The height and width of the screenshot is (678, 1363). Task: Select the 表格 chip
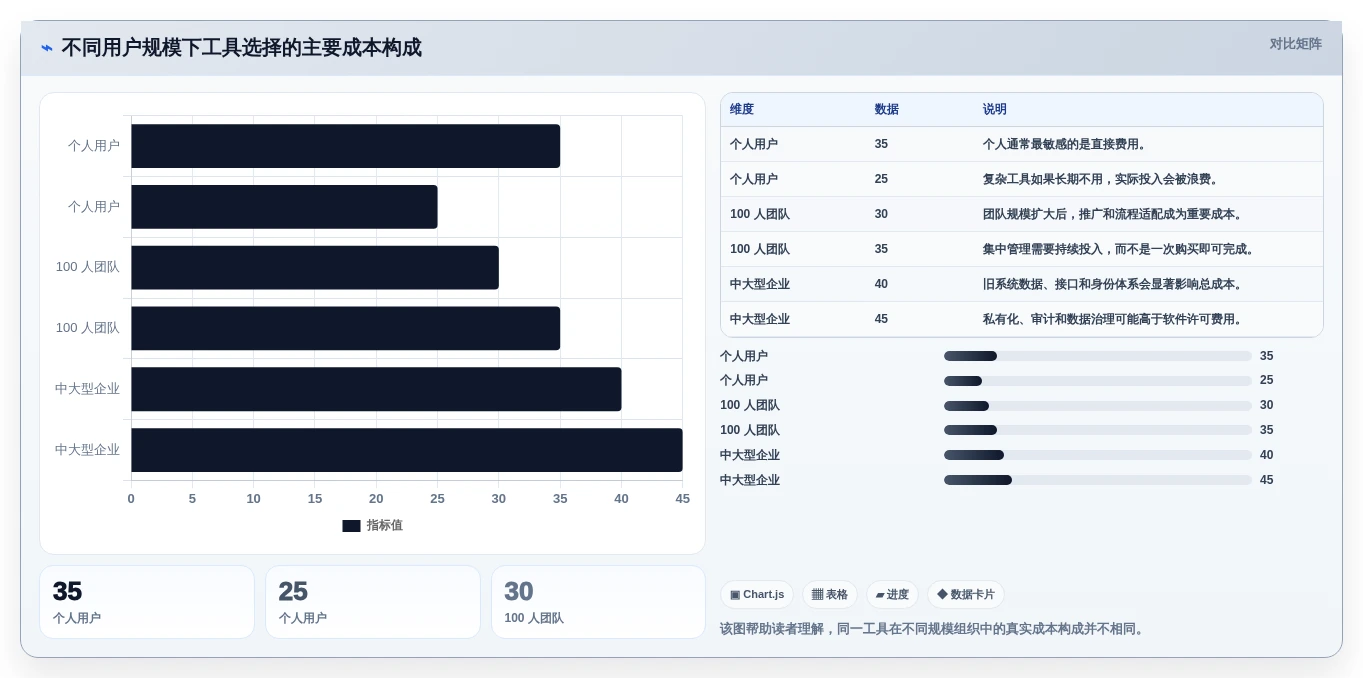point(830,595)
